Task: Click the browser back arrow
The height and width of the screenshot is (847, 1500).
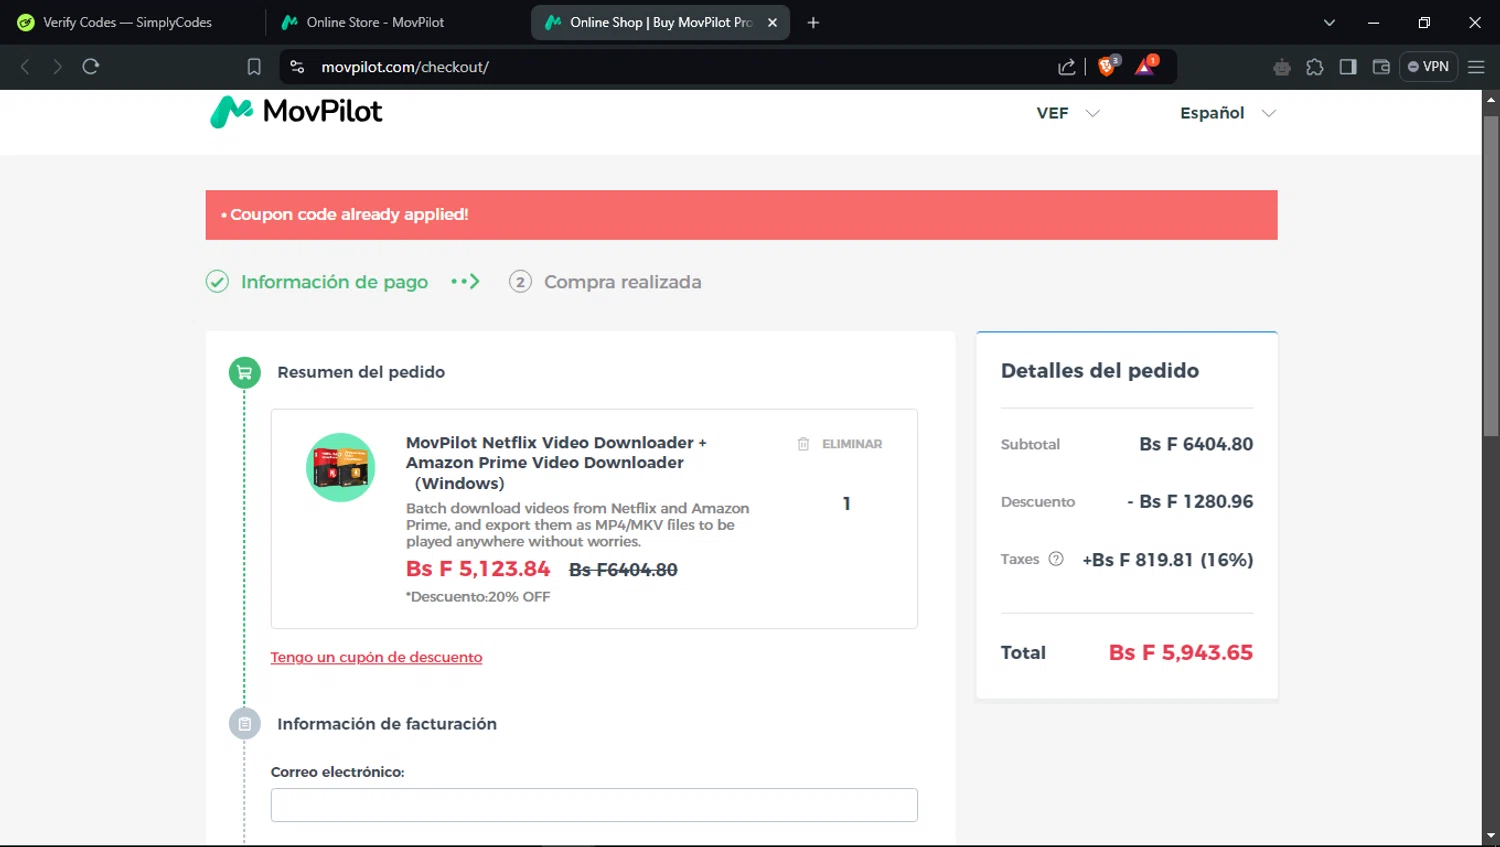Action: click(26, 67)
